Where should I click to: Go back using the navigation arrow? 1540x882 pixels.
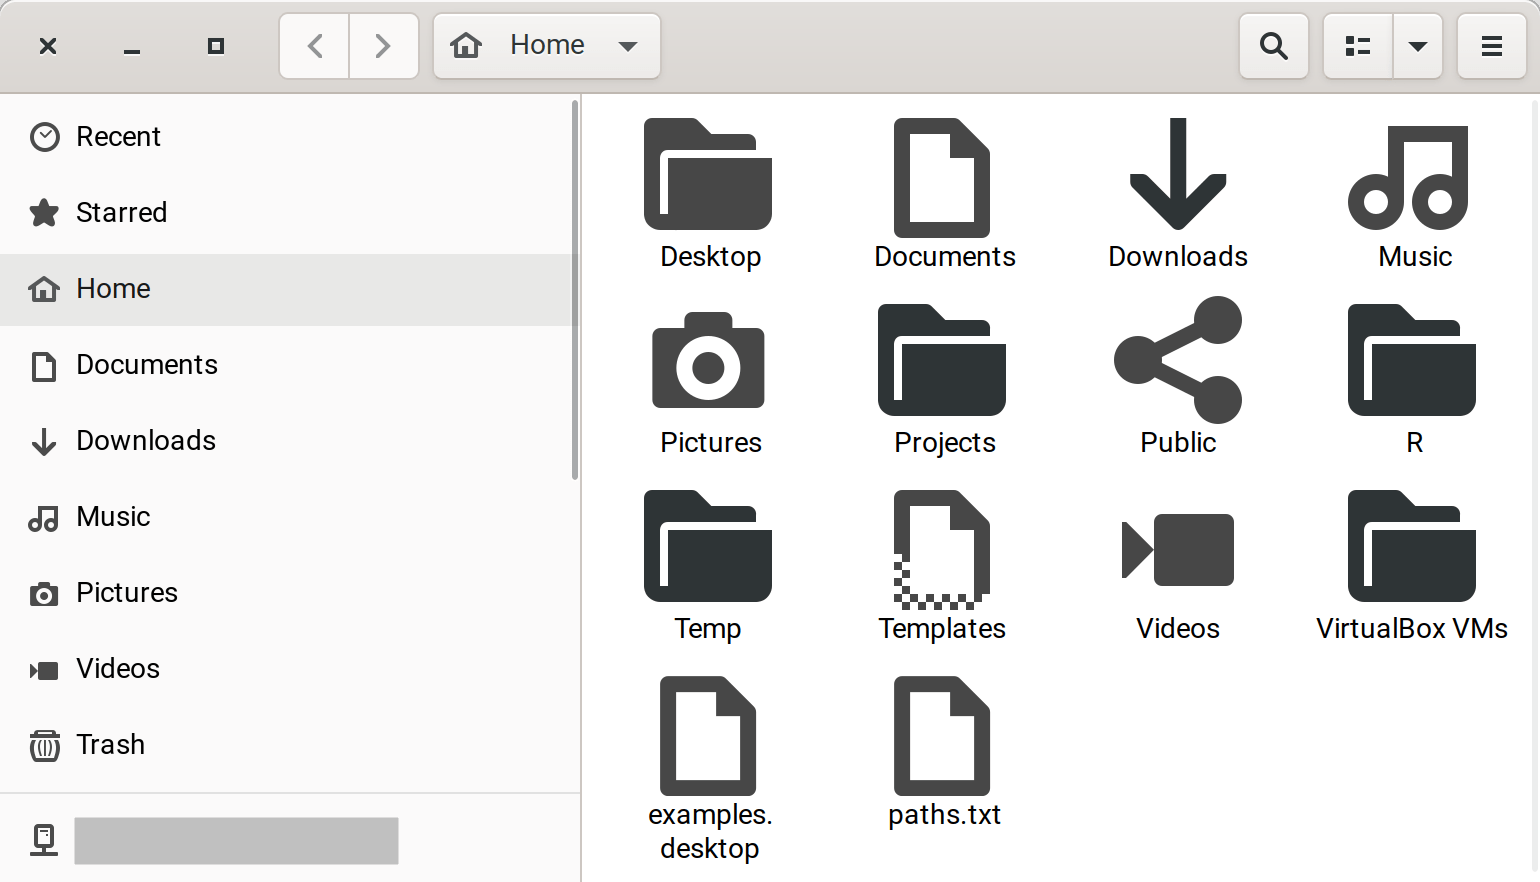tap(313, 45)
